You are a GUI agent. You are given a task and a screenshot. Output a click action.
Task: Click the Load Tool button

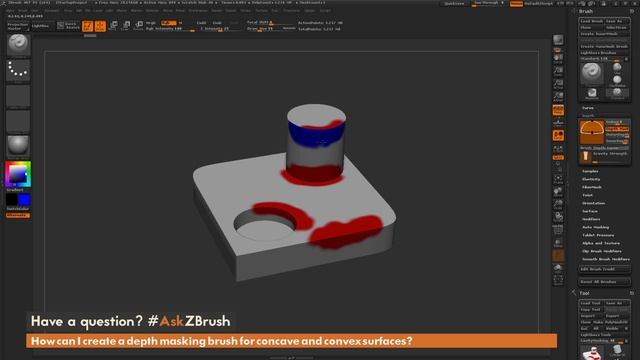tap(591, 303)
